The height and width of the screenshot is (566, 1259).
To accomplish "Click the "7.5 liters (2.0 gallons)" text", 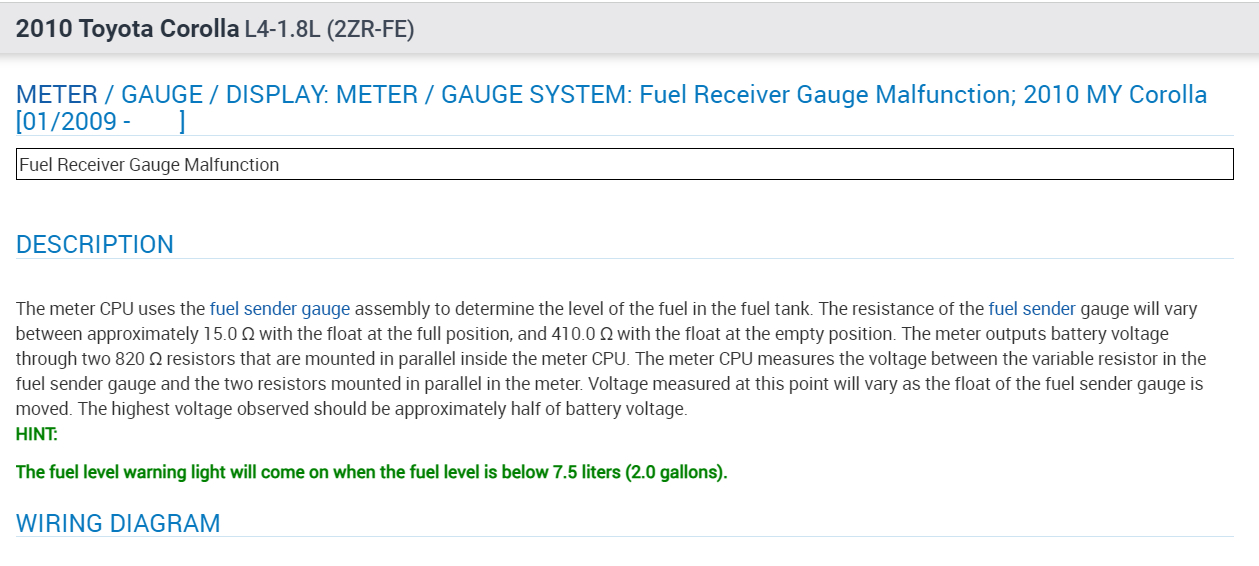I will point(639,472).
